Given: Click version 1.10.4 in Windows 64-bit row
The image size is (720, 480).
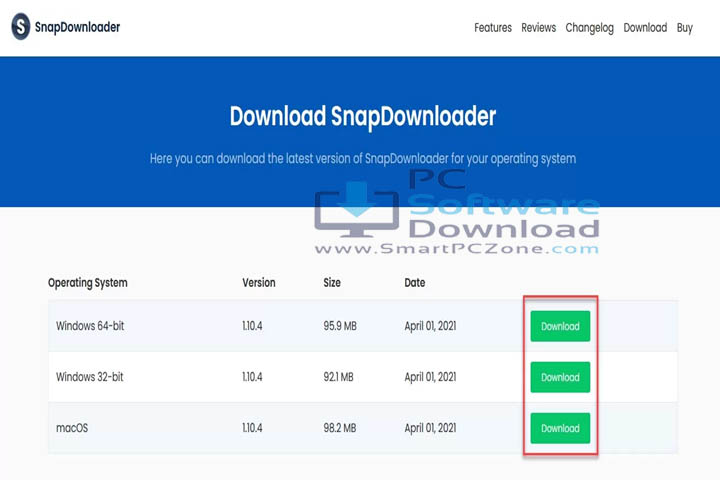Looking at the screenshot, I should [x=252, y=326].
